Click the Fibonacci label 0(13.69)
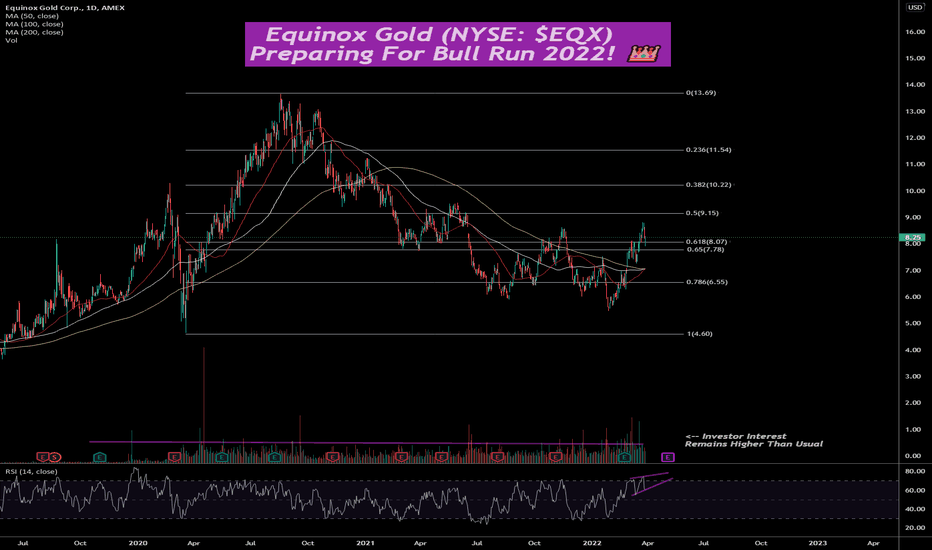The width and height of the screenshot is (932, 550). point(701,93)
